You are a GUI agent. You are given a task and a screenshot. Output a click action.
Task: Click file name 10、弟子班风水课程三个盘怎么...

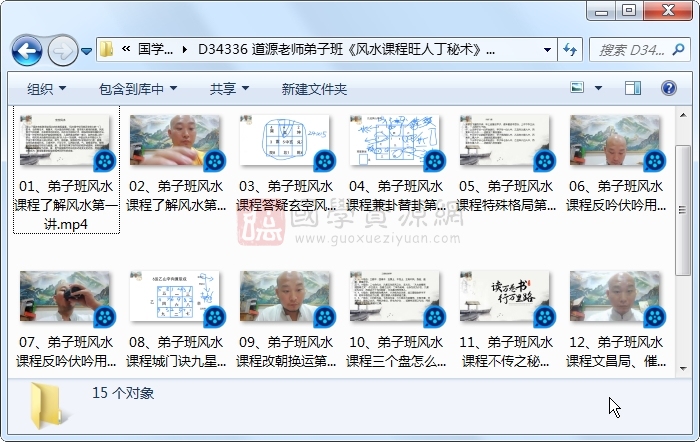point(396,351)
